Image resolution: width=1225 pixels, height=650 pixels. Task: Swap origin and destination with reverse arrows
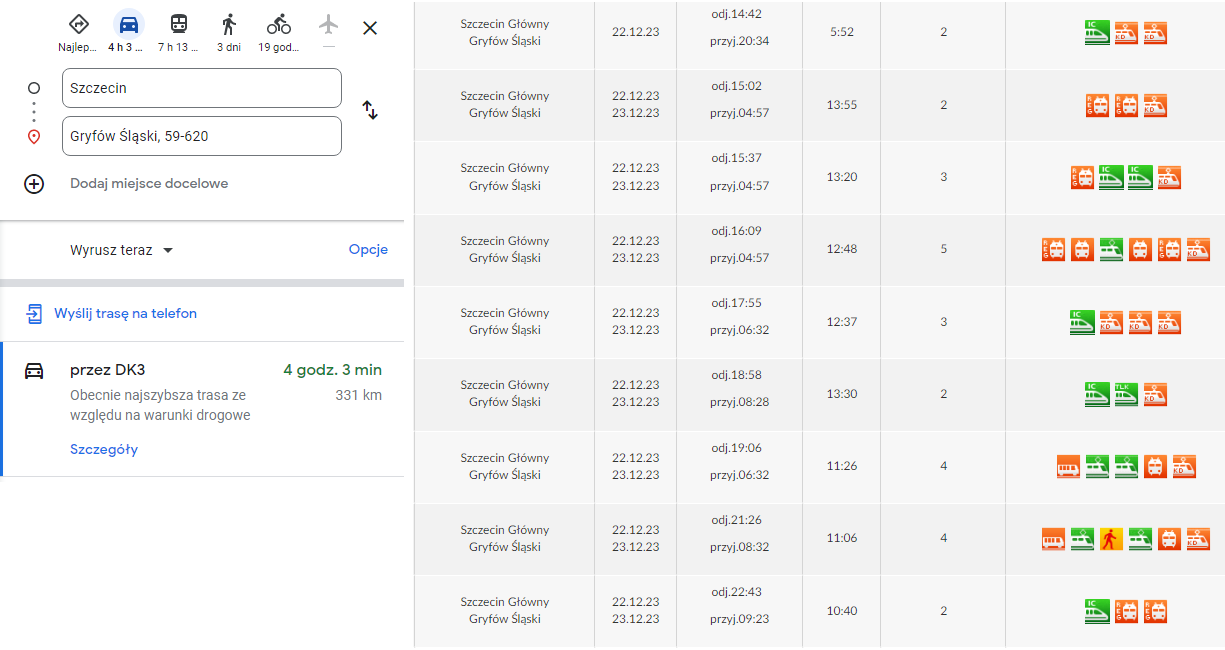point(370,110)
